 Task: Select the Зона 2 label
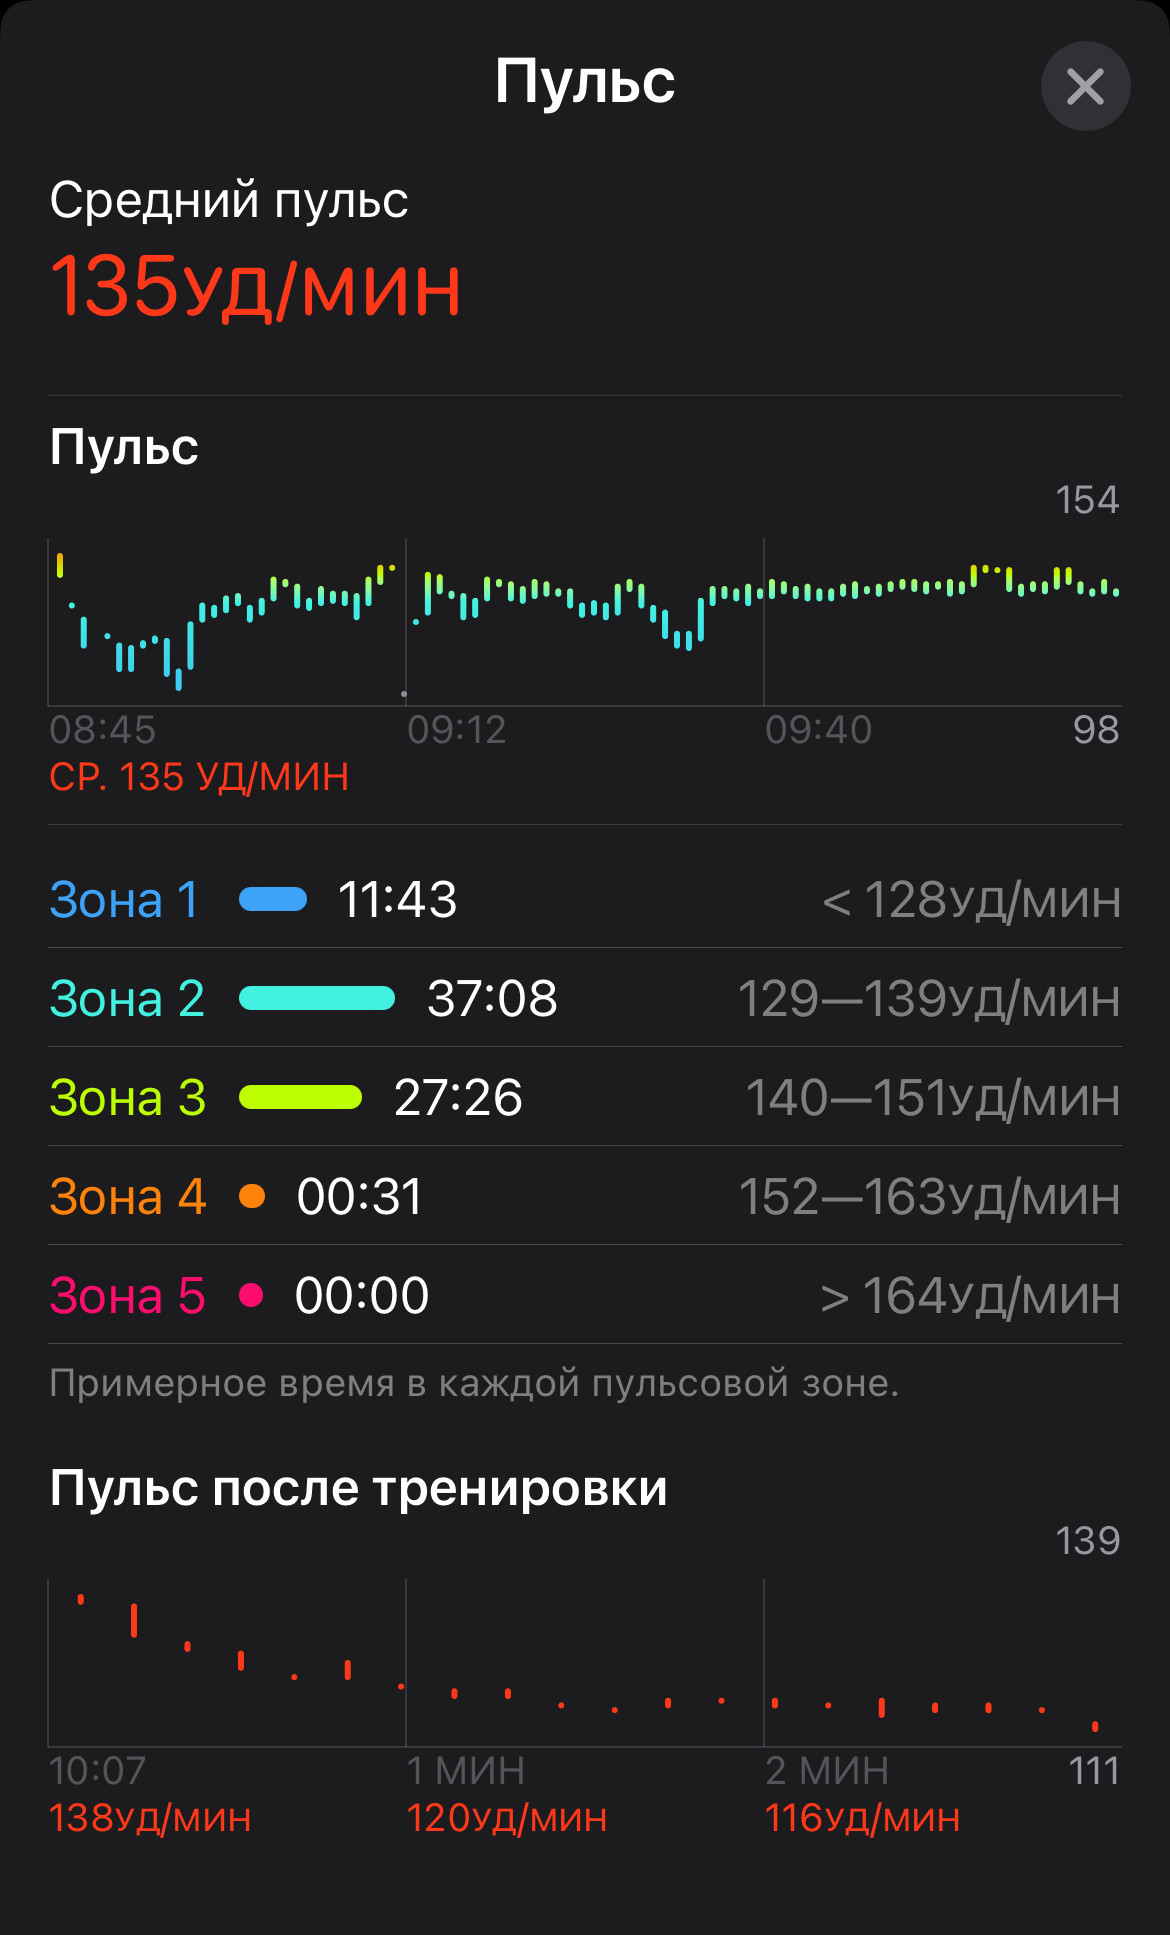tap(127, 999)
